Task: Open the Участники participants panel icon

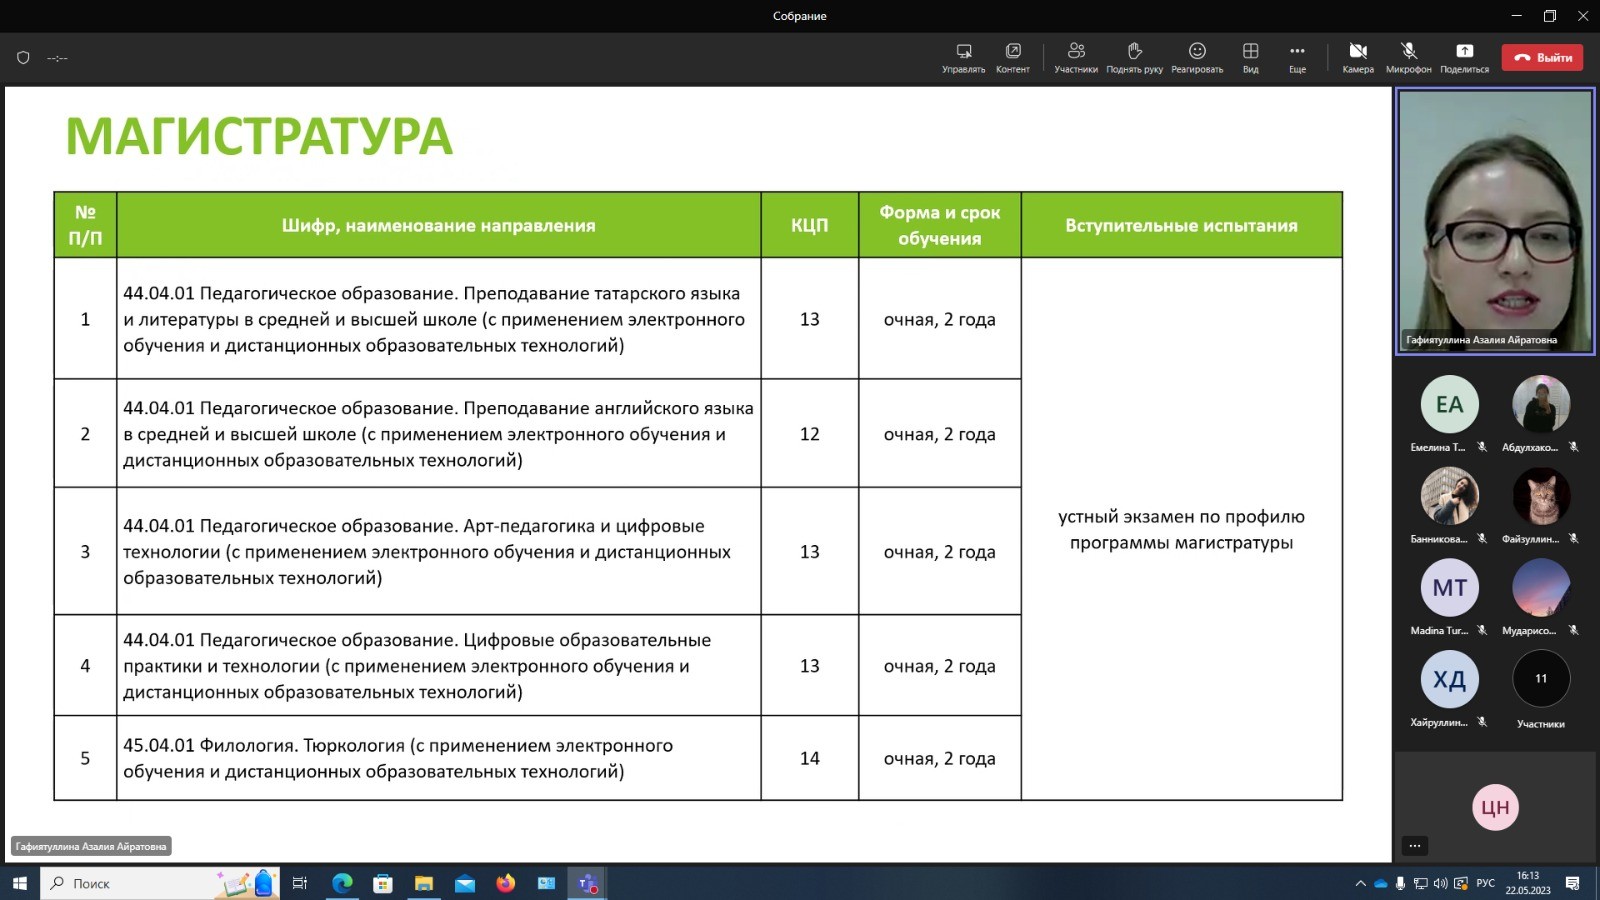Action: point(1076,57)
